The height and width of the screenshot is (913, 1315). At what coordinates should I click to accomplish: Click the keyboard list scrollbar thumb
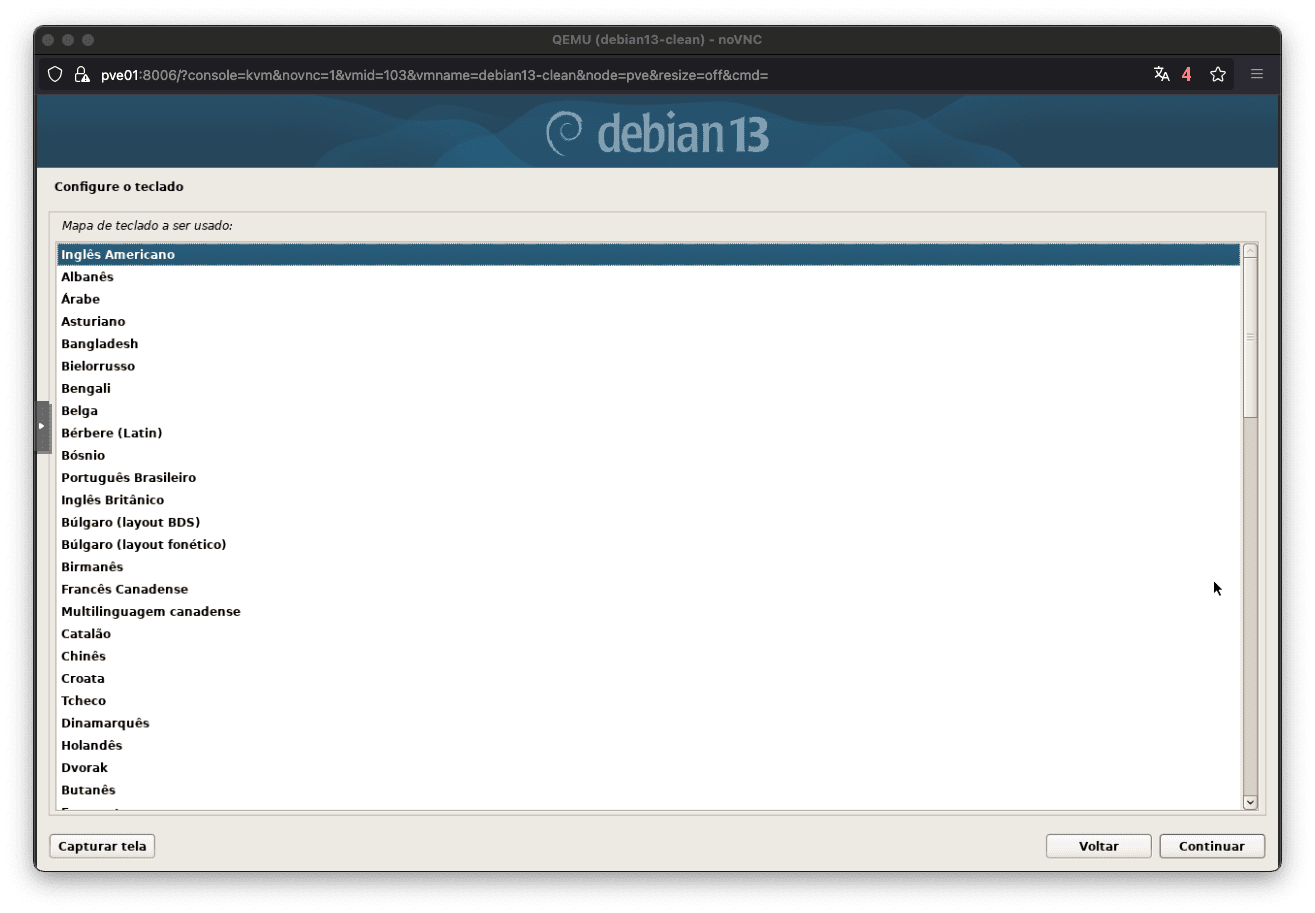coord(1249,338)
